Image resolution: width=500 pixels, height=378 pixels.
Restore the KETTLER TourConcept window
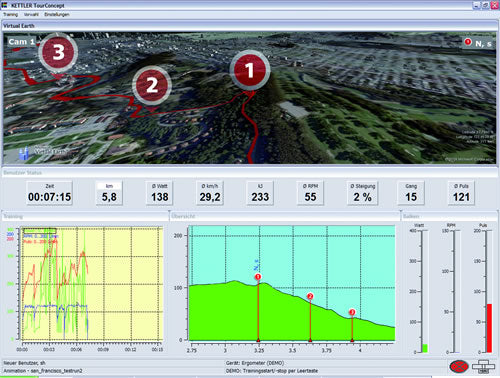485,5
